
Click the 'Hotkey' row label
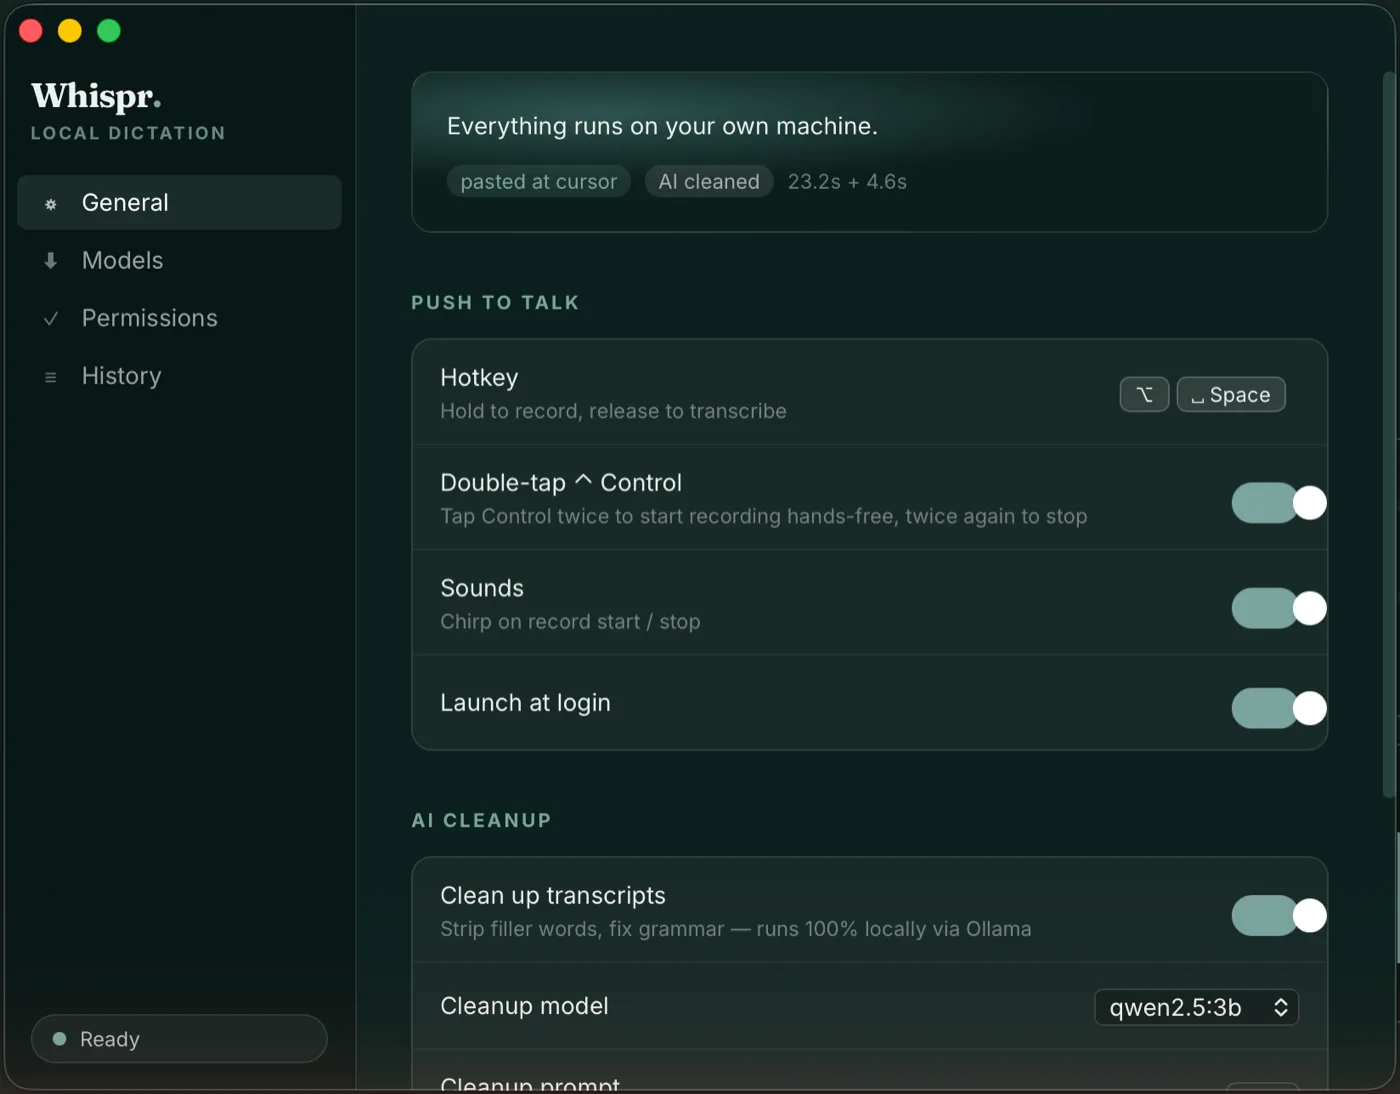coord(479,378)
